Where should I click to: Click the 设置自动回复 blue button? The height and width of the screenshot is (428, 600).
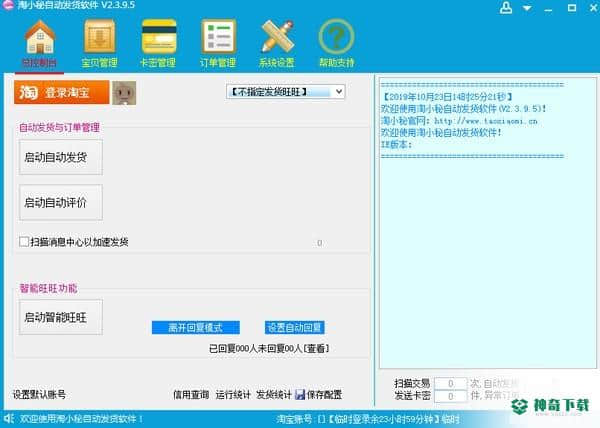point(295,328)
